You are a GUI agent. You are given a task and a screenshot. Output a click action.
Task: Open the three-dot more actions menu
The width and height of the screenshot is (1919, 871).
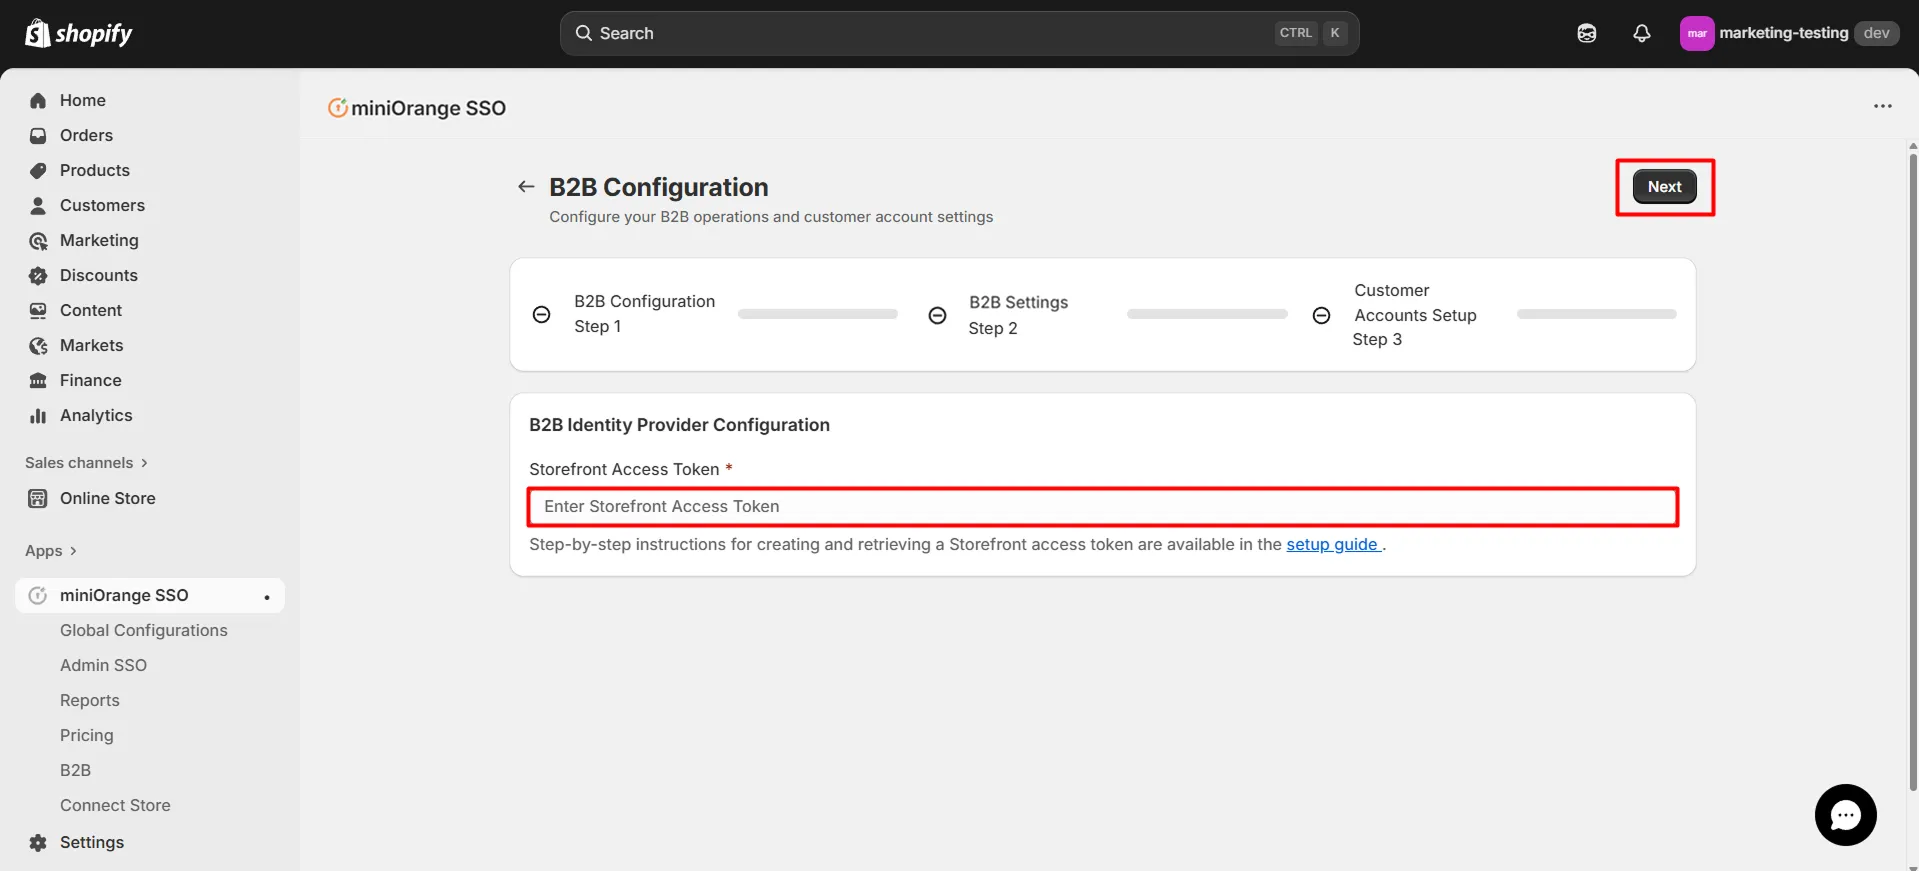click(x=1883, y=106)
